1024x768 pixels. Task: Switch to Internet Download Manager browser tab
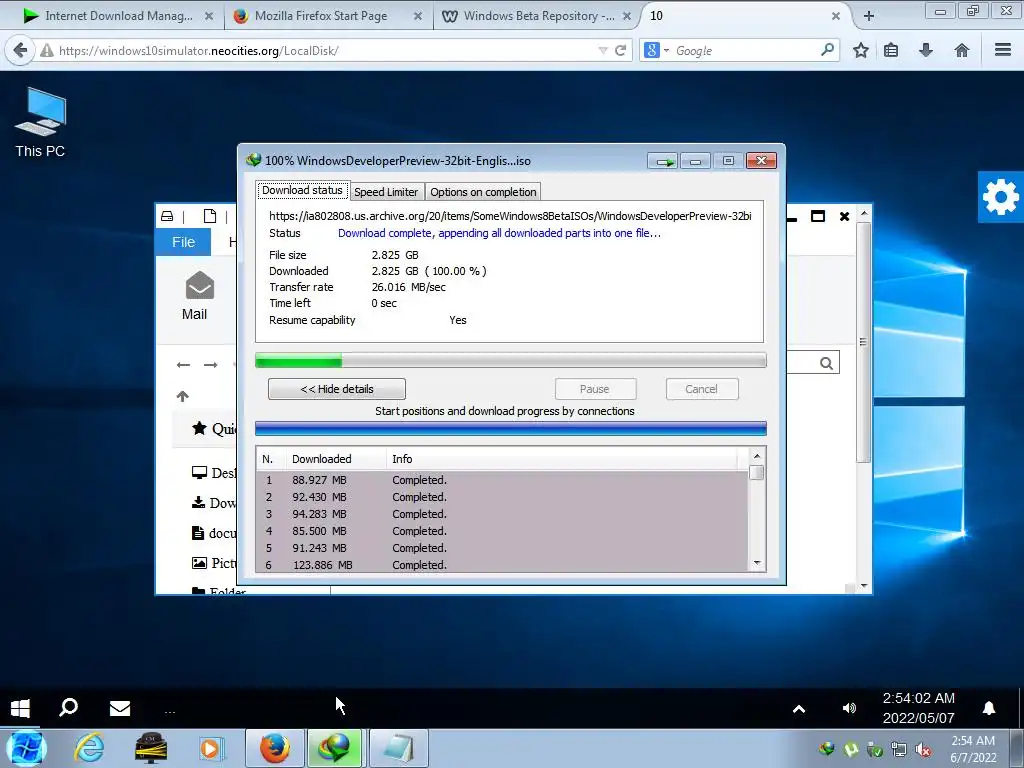[x=118, y=16]
